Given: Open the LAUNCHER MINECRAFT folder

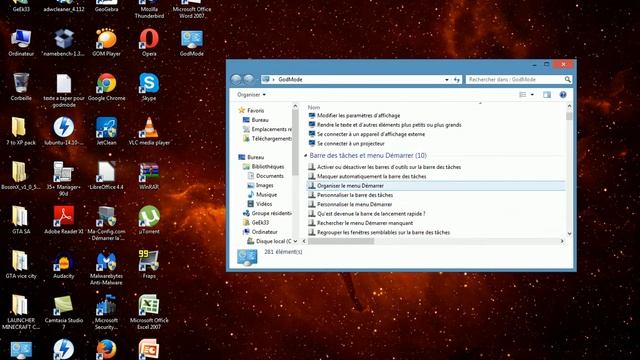Looking at the screenshot, I should click(21, 313).
